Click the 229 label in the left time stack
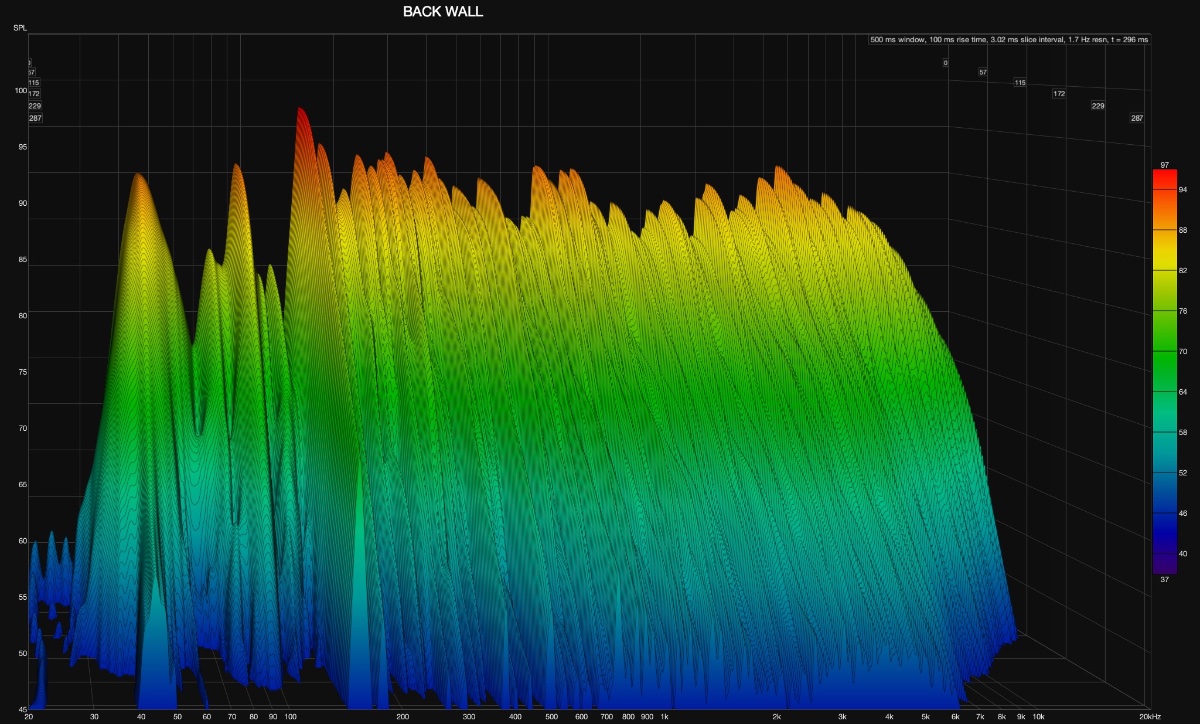Image resolution: width=1200 pixels, height=724 pixels. [x=35, y=106]
